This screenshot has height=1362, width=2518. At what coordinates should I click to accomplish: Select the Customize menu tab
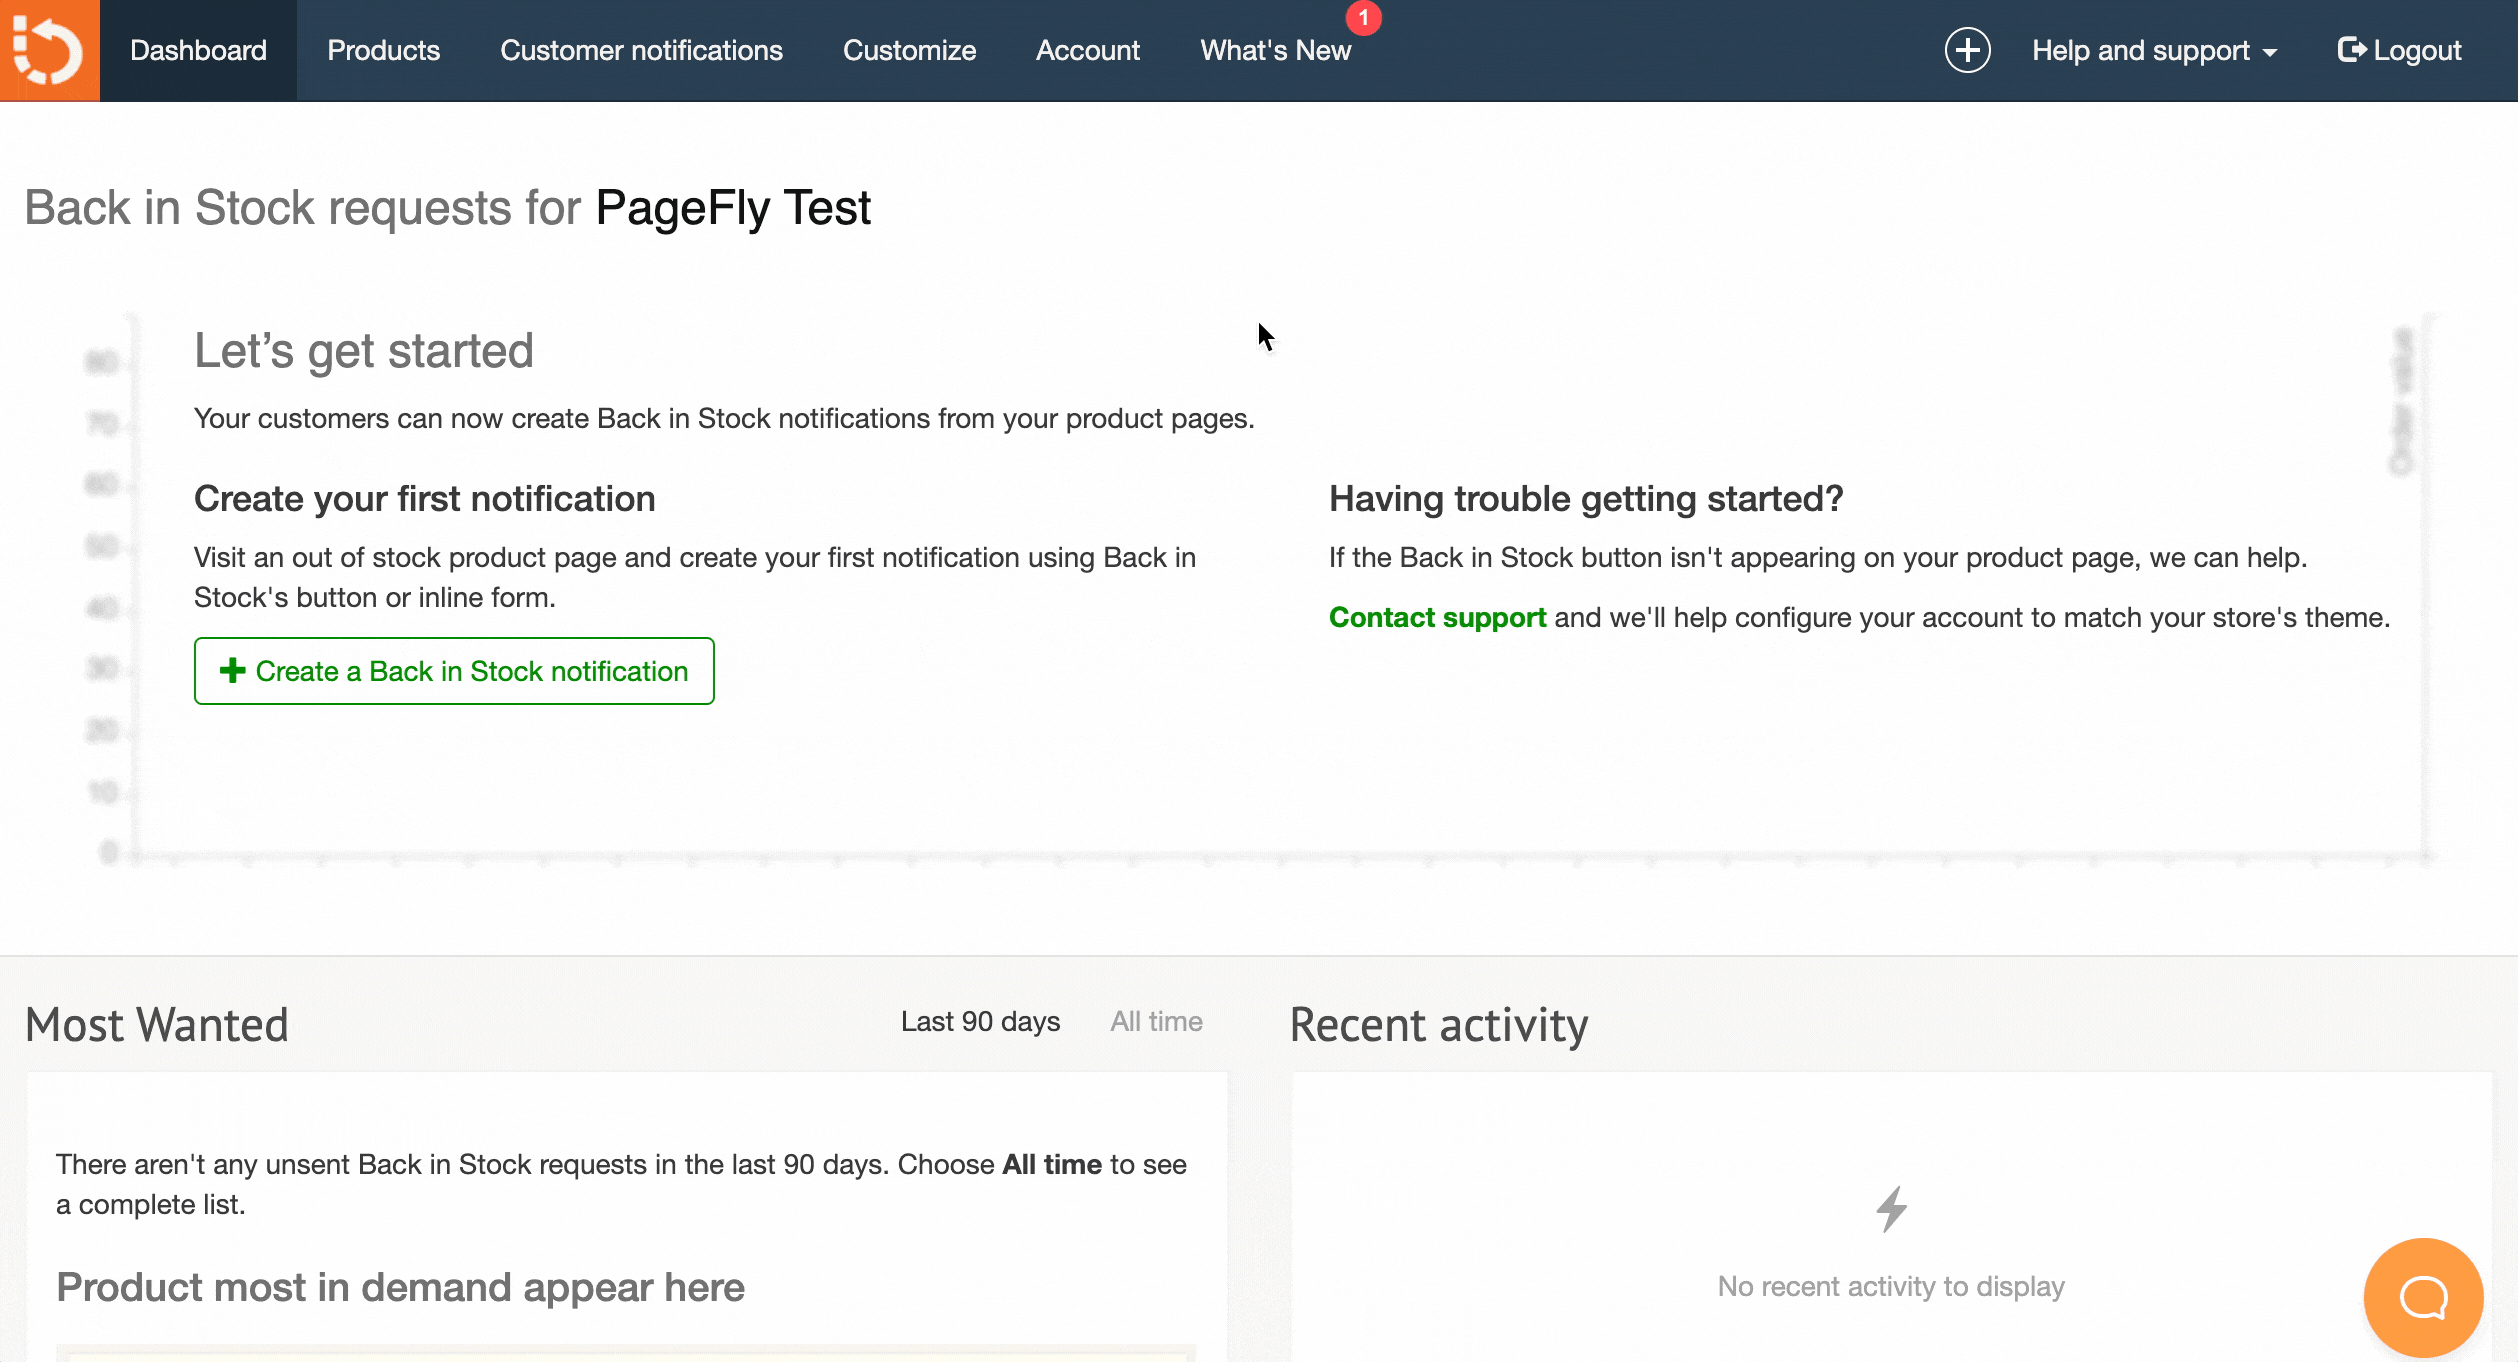coord(909,50)
